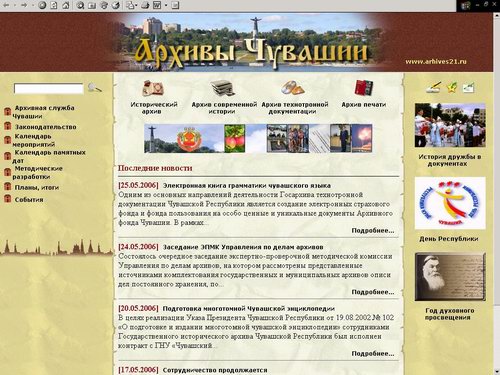Open Исторический архив book icon
Image resolution: width=500 pixels, height=375 pixels.
click(x=152, y=88)
